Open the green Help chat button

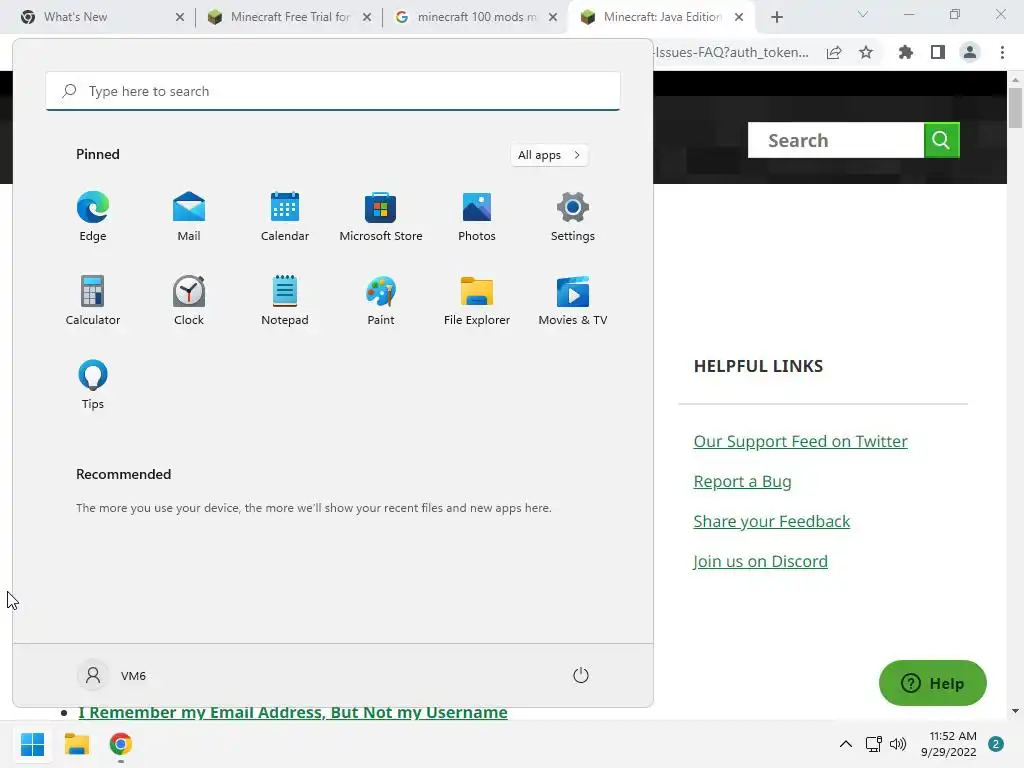(x=933, y=683)
